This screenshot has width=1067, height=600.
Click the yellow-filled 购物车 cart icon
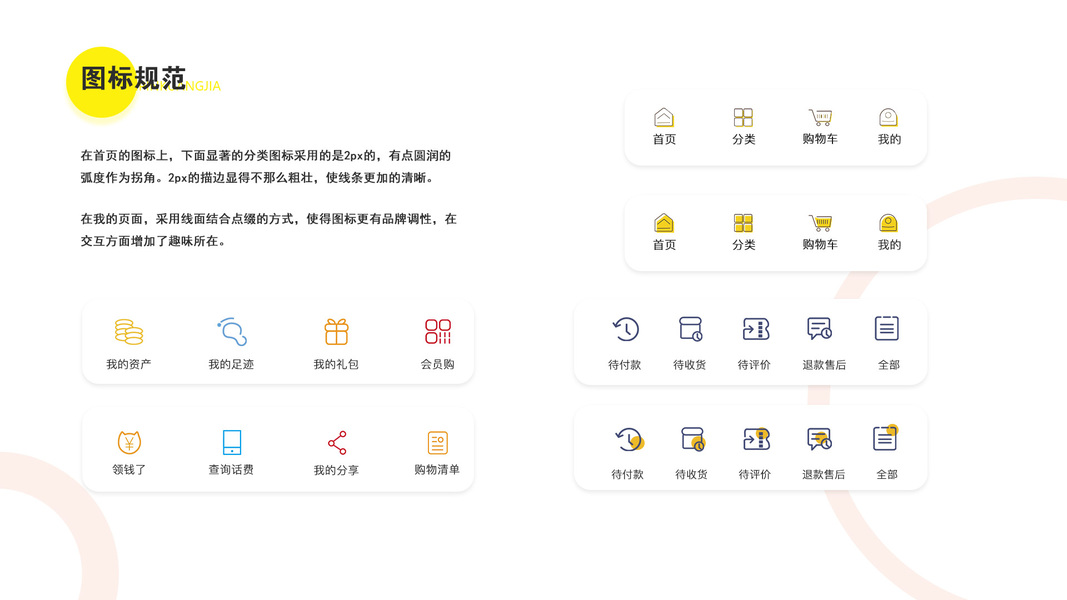[x=820, y=222]
